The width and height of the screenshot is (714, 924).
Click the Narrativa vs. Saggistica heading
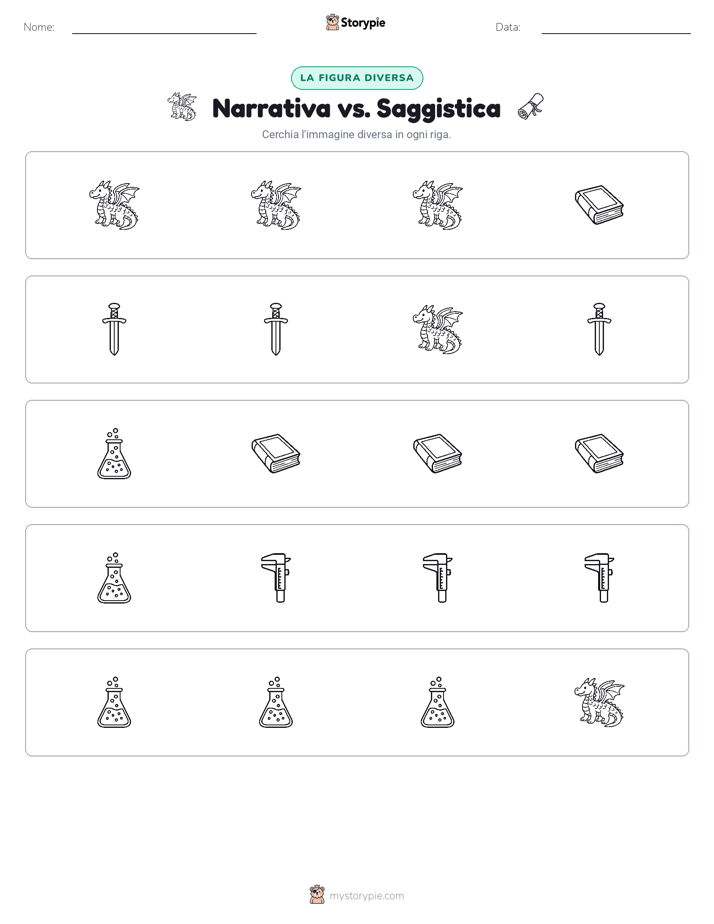[x=356, y=108]
